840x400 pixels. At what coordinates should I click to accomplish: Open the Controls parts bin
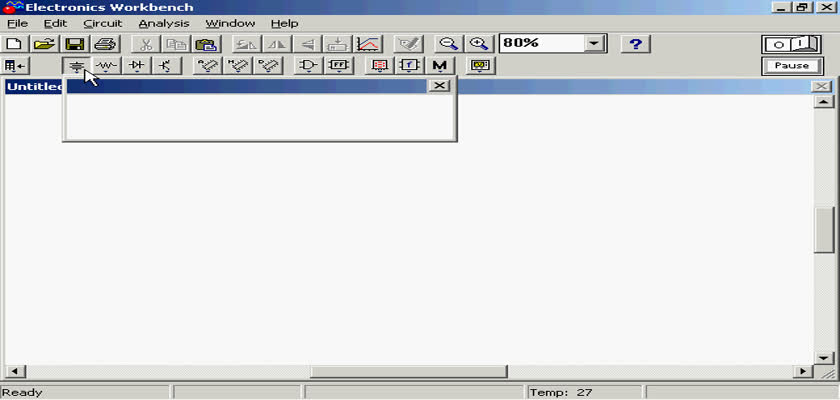coord(409,66)
